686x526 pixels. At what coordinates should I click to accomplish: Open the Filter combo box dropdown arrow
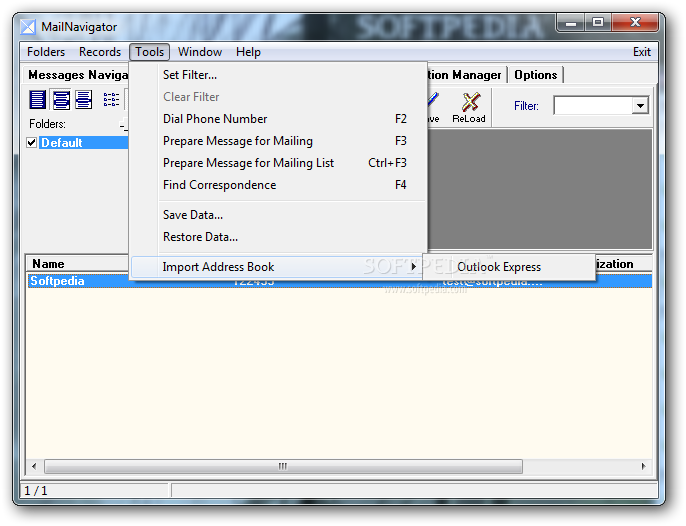(x=640, y=106)
